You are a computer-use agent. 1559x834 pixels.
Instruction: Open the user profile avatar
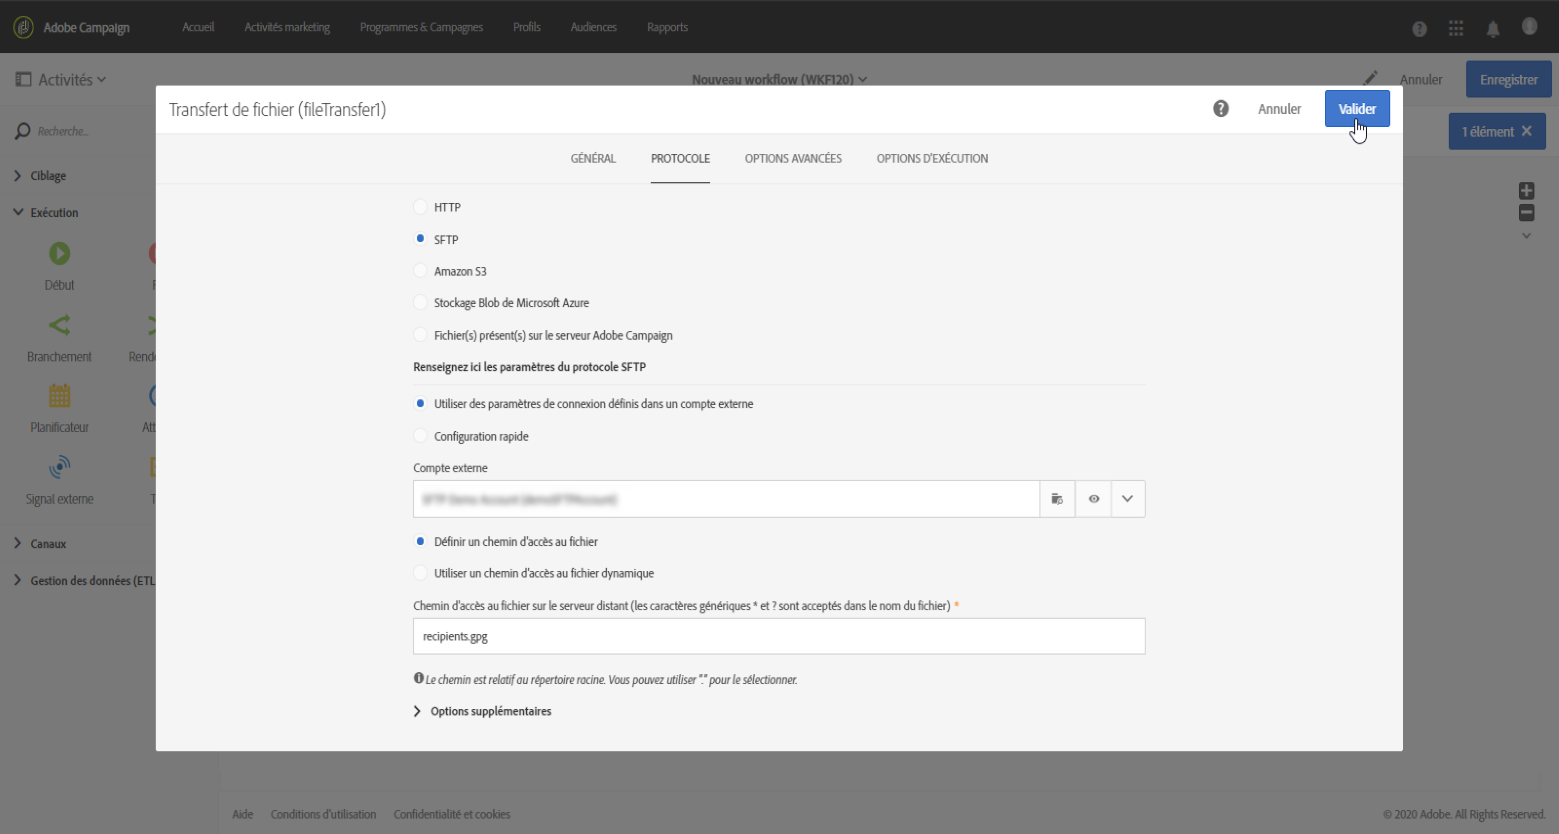[x=1529, y=26]
